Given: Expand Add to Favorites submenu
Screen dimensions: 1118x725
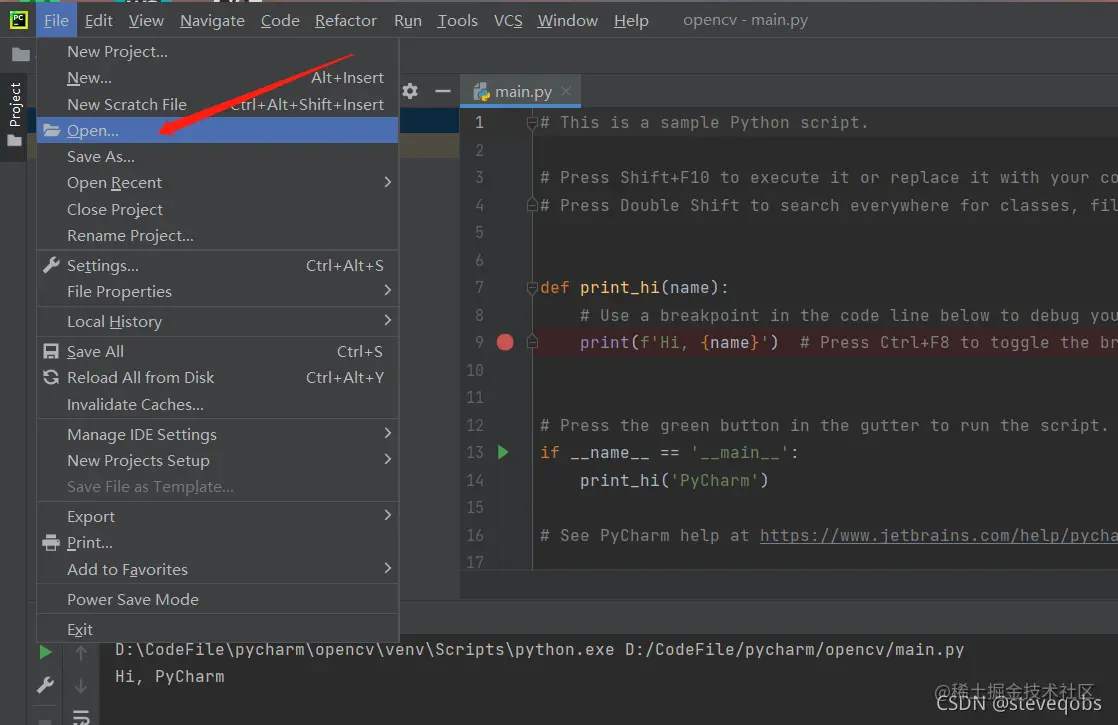Looking at the screenshot, I should tap(217, 569).
